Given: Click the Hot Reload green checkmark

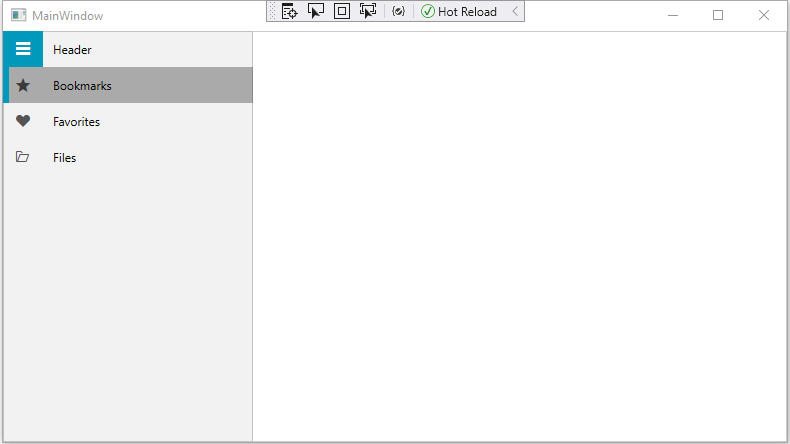Looking at the screenshot, I should tap(428, 11).
